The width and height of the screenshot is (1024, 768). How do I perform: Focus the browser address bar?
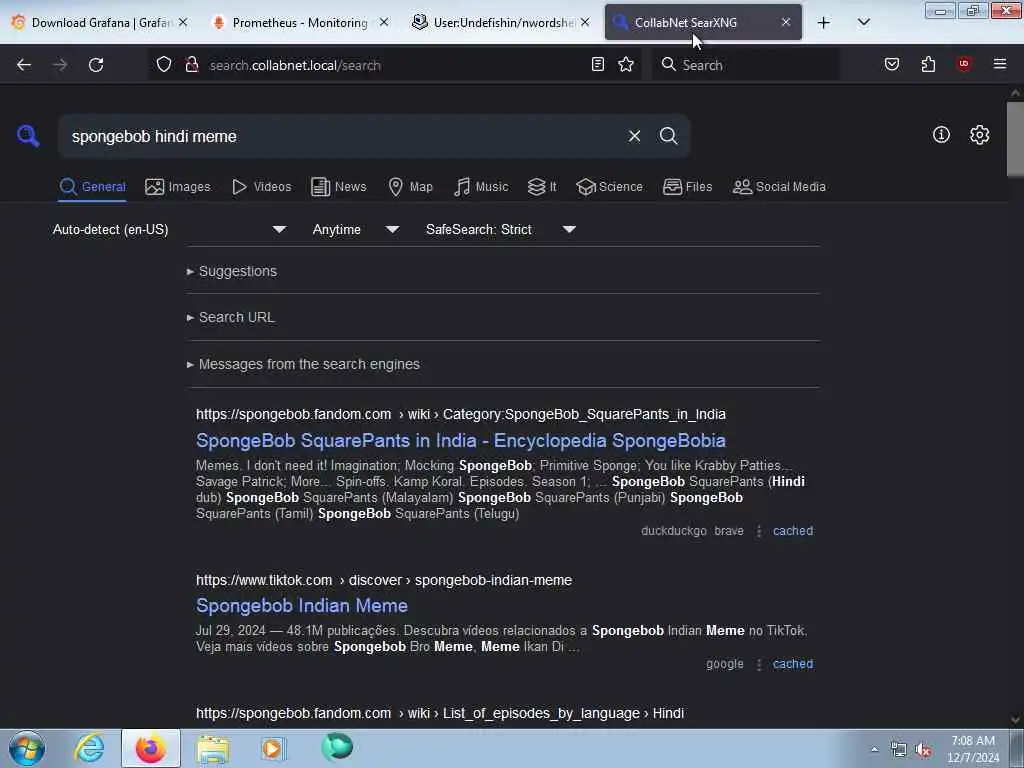[x=395, y=65]
